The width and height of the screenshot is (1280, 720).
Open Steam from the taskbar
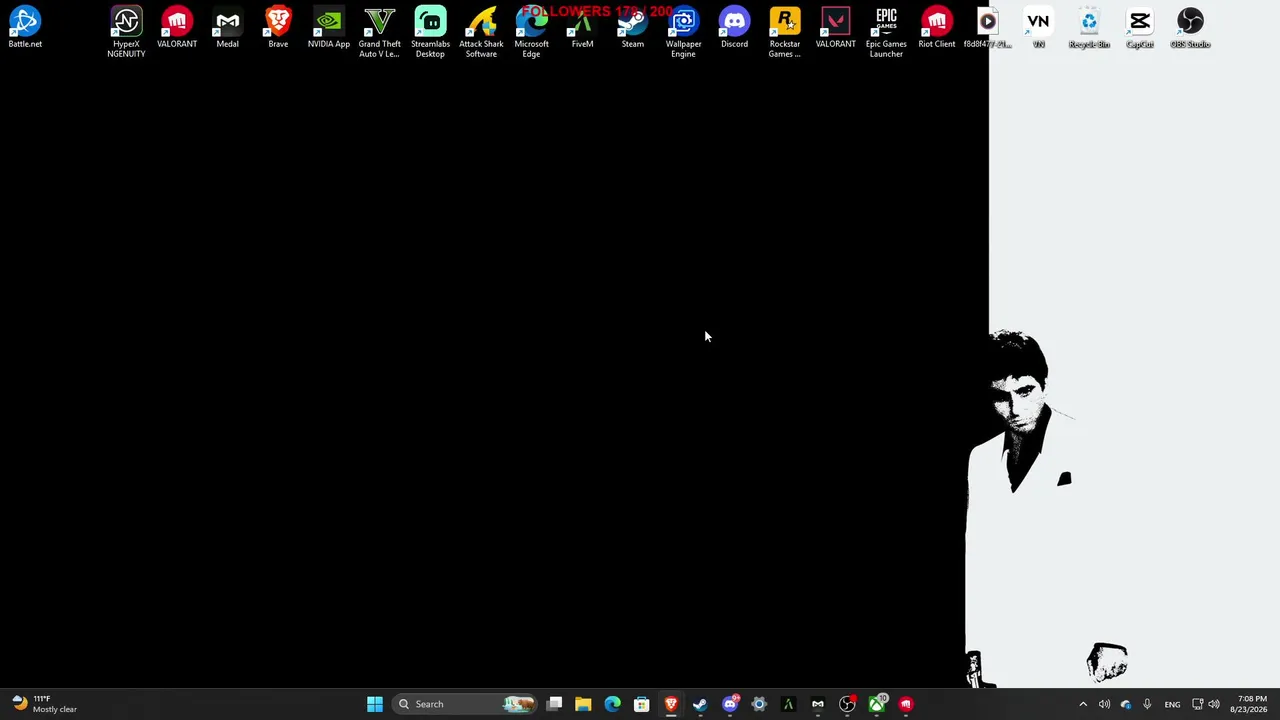tap(700, 704)
